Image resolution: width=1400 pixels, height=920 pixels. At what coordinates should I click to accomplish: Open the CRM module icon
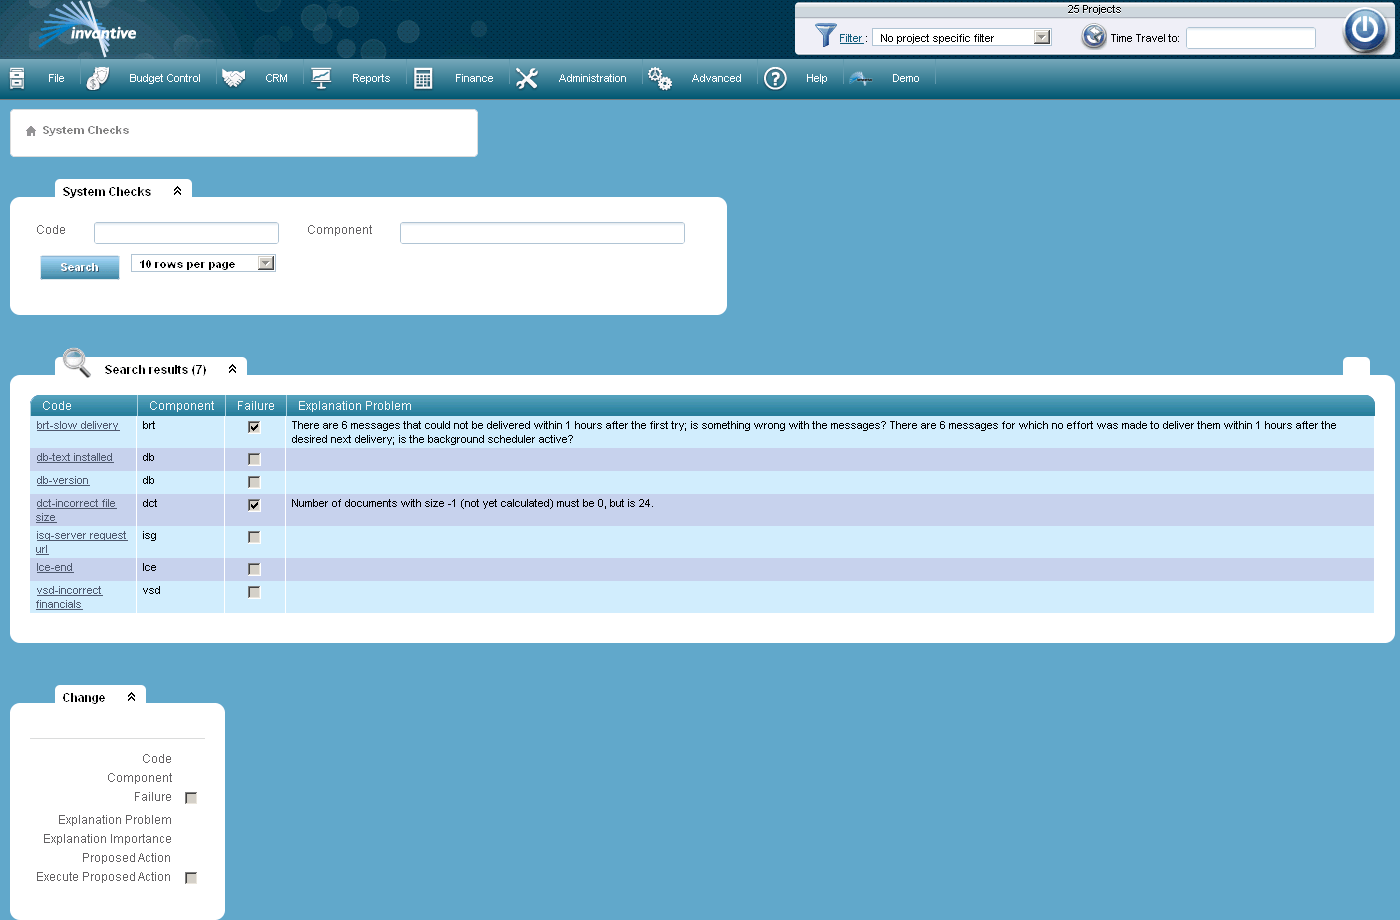tap(234, 77)
